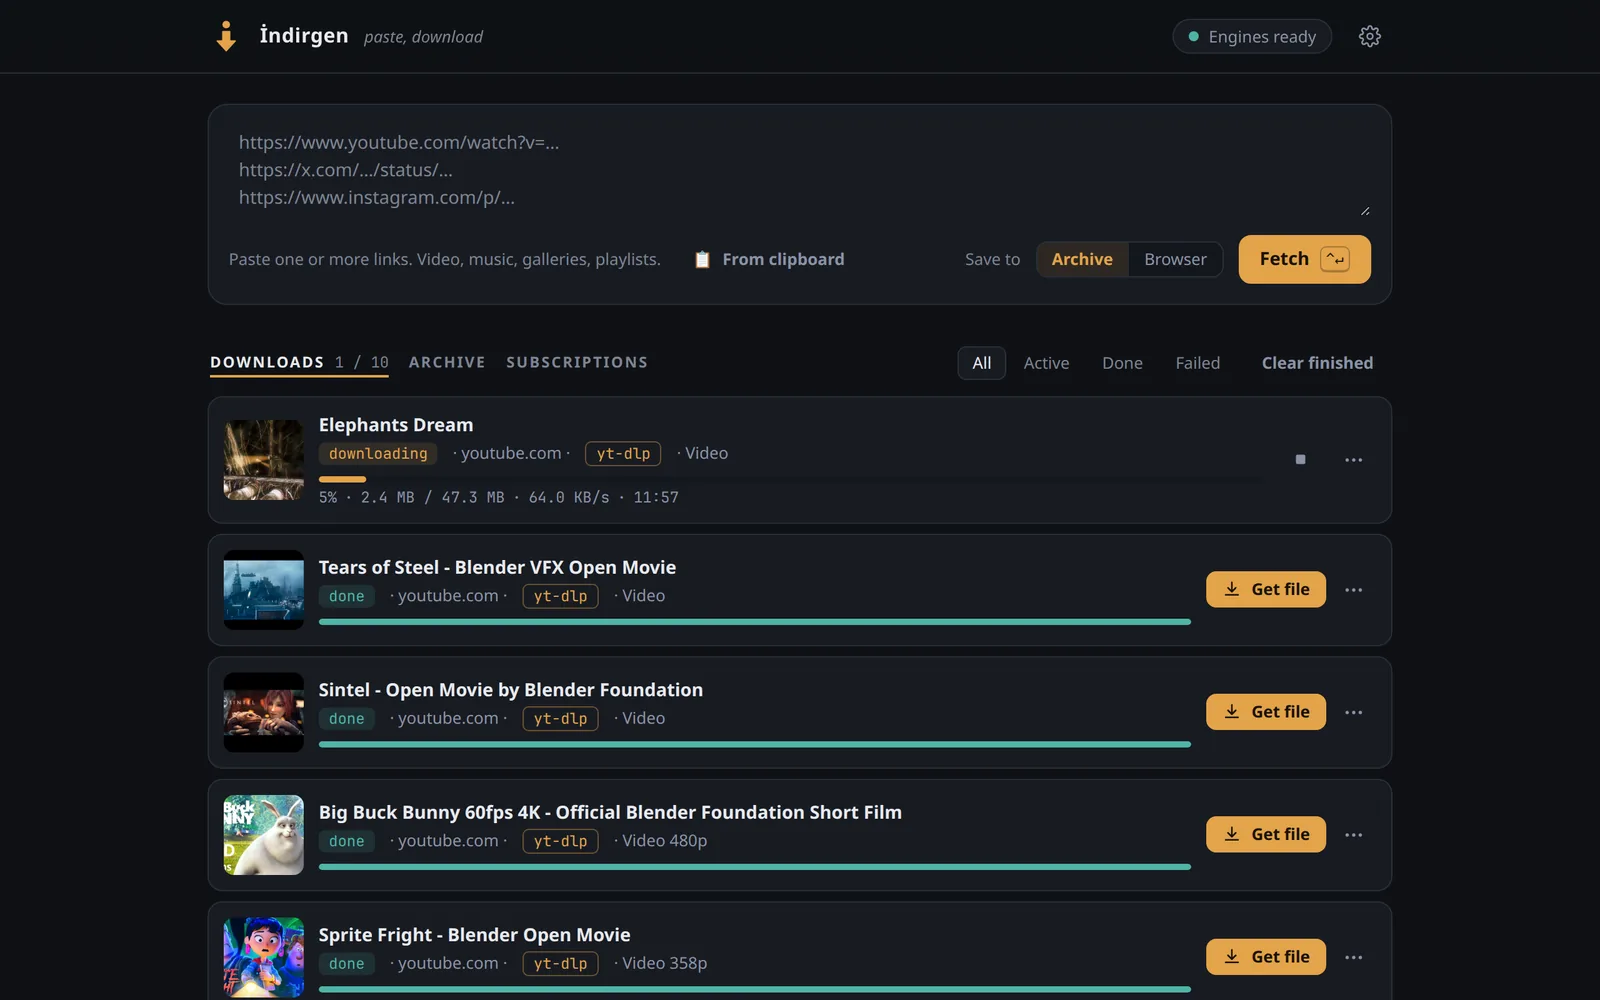1600x1000 pixels.
Task: Open the Sprite Fright thumbnail
Action: pos(264,957)
